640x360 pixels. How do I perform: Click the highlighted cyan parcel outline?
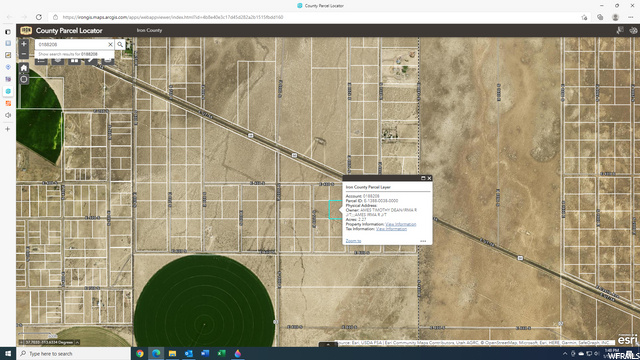click(335, 209)
